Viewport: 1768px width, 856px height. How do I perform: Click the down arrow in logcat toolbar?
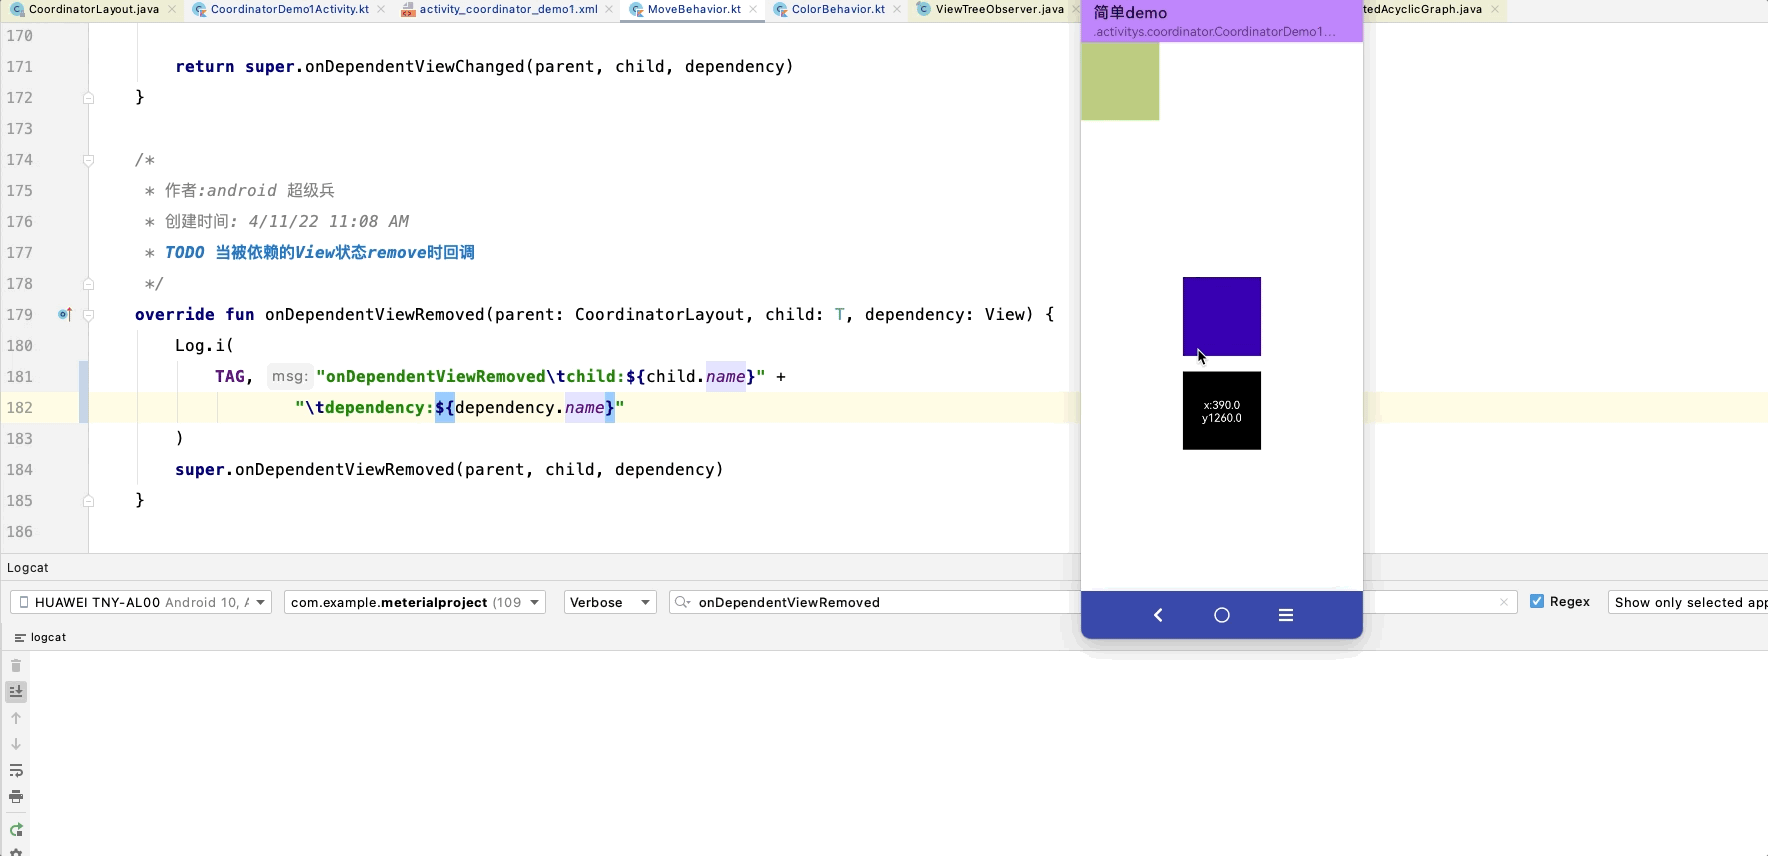pos(16,744)
